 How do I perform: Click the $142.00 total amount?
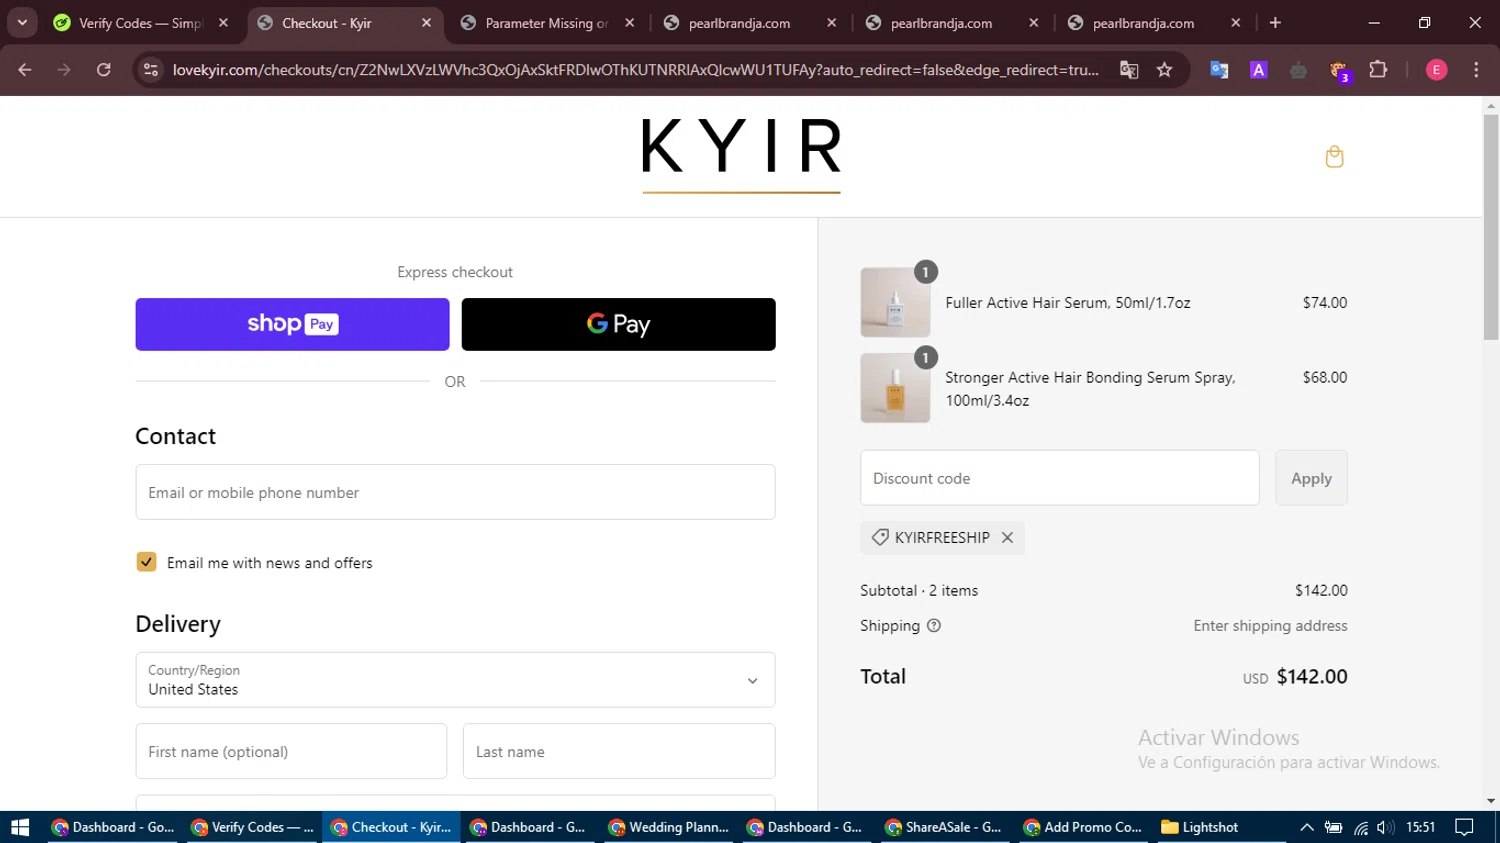coord(1312,677)
